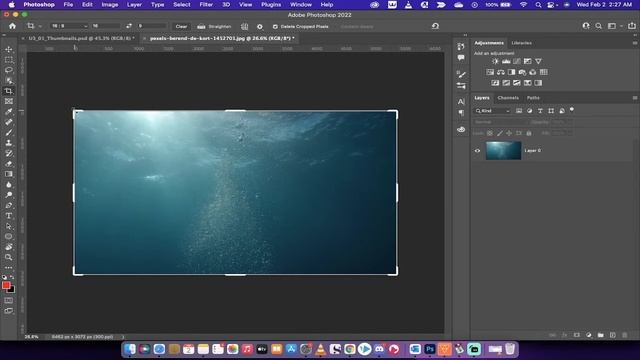Open the layer Kind filter dropdown
640x360 pixels.
click(x=493, y=111)
